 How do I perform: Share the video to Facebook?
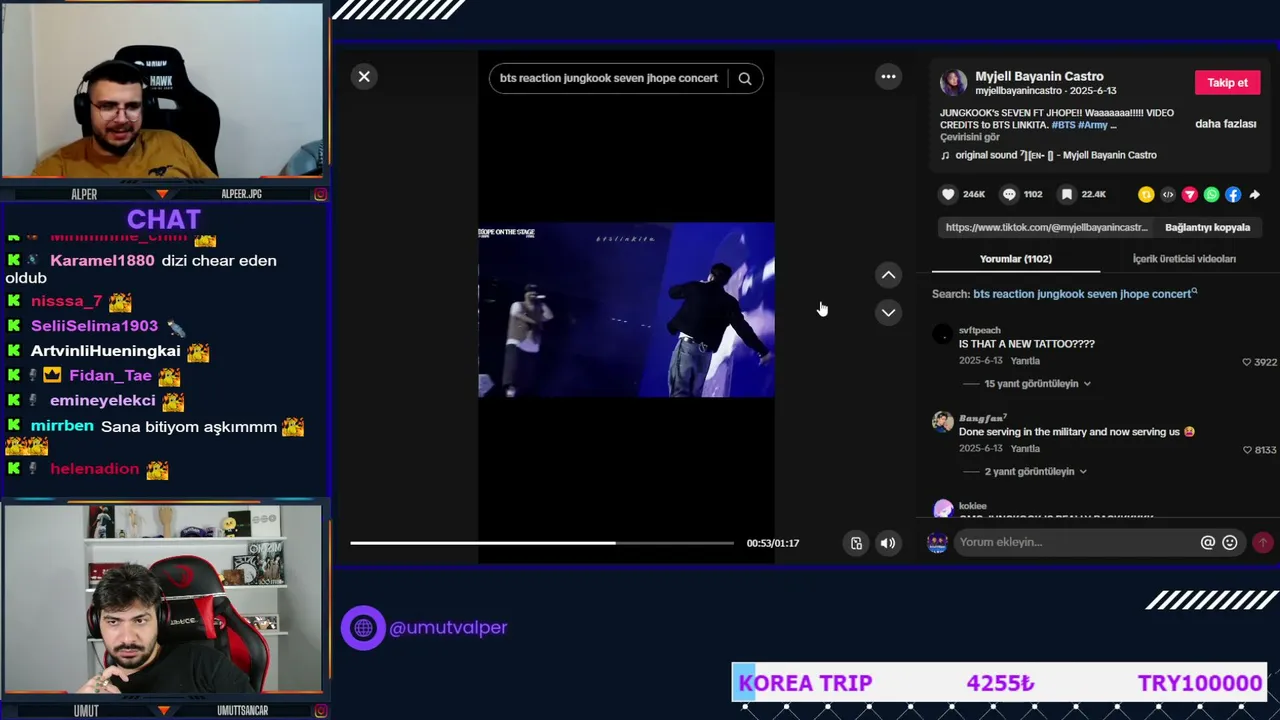[x=1233, y=195]
